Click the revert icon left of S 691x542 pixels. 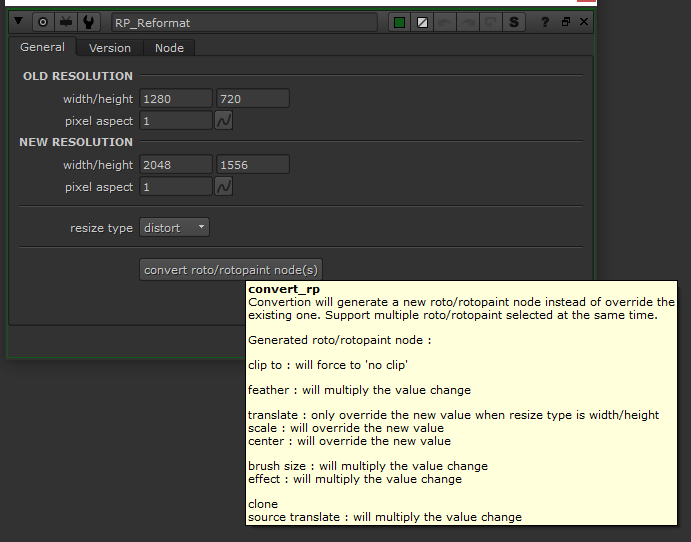492,22
